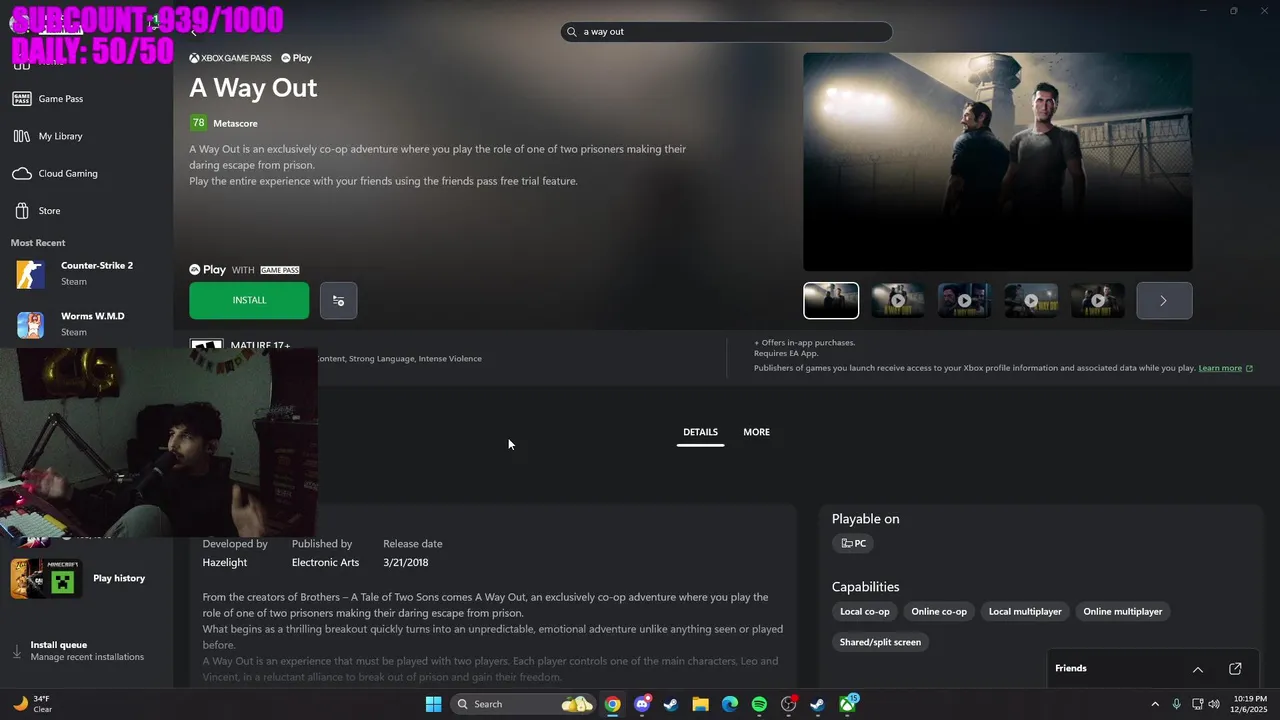Open the Windows Start menu
Screen dimensions: 1280x720
tap(433, 704)
